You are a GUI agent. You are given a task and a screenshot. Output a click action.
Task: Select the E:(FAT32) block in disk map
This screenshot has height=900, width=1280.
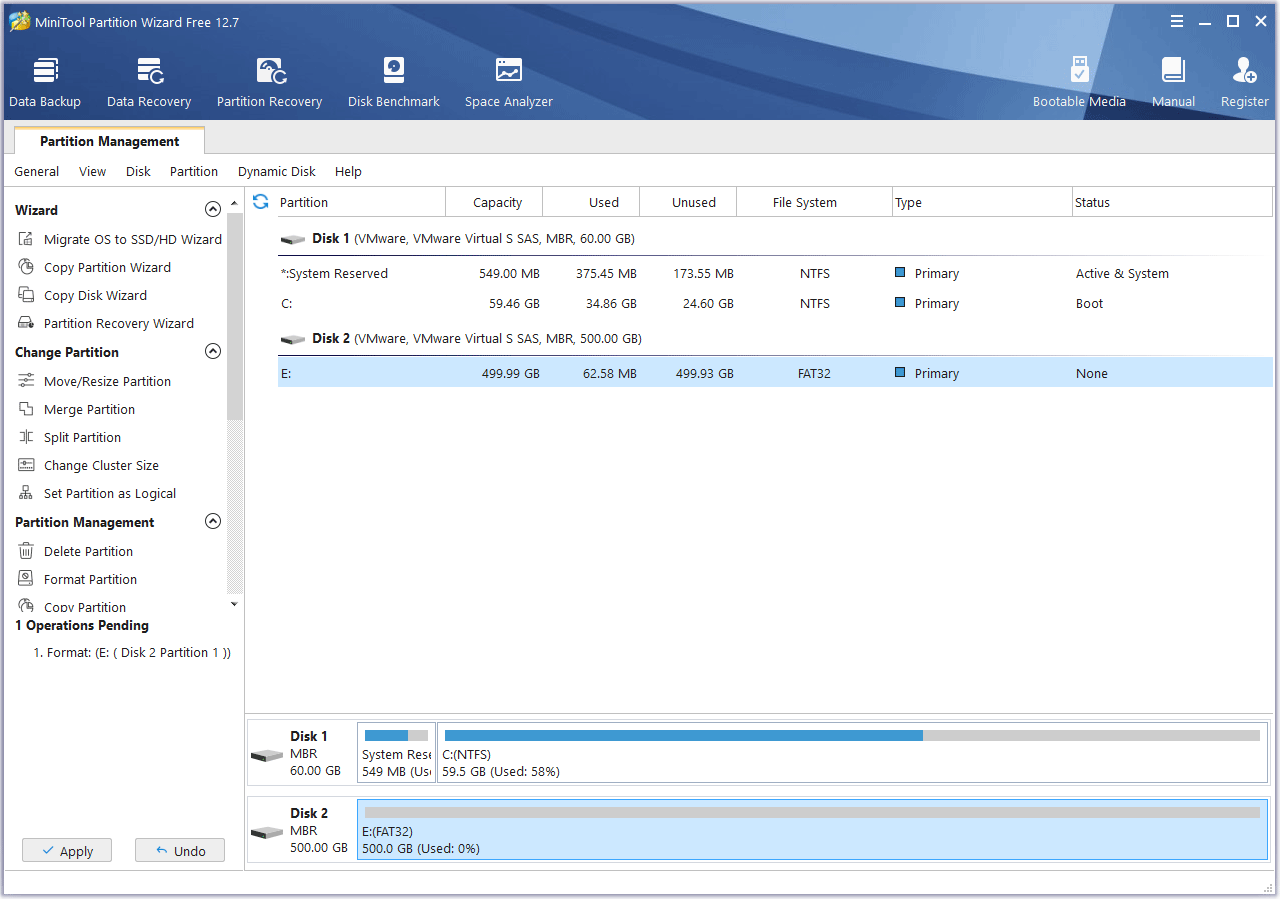pyautogui.click(x=812, y=830)
